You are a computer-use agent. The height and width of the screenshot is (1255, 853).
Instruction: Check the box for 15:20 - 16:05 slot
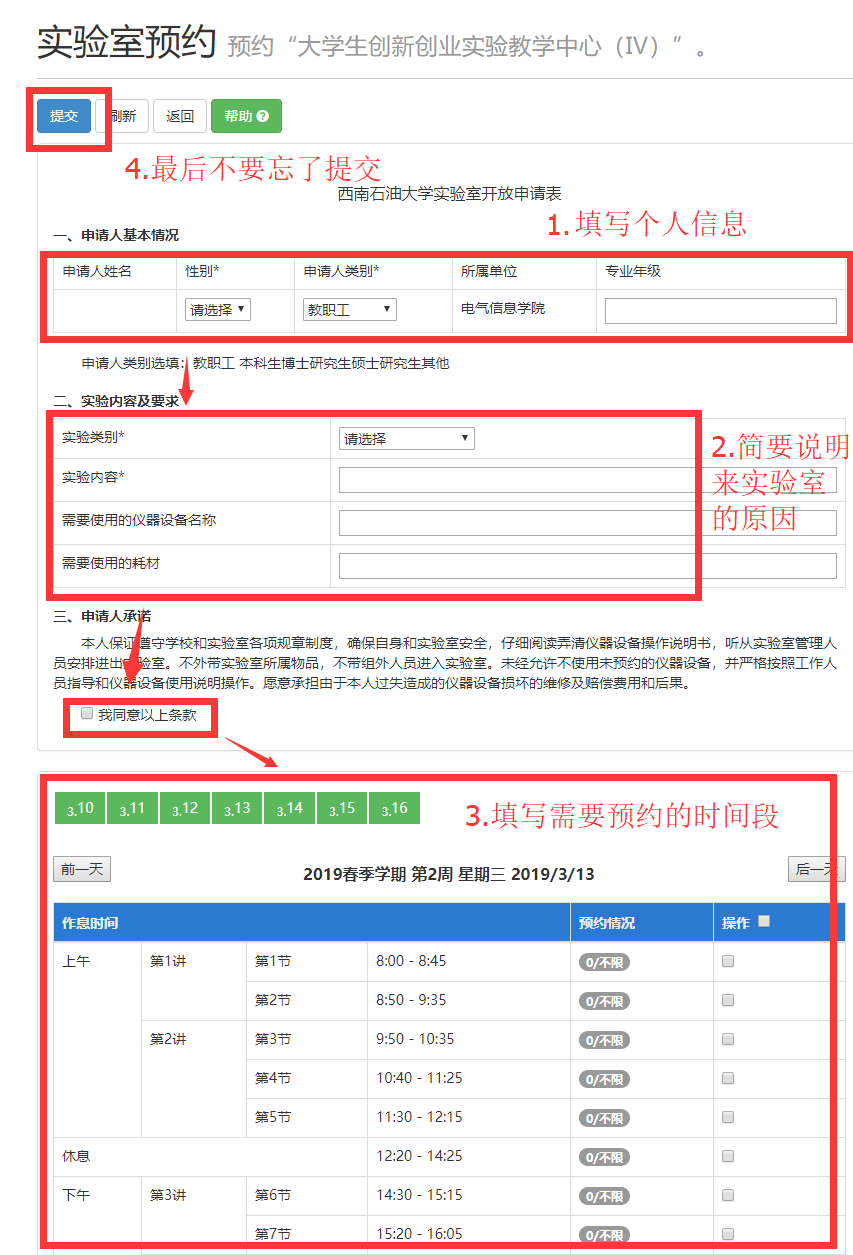pyautogui.click(x=728, y=1234)
